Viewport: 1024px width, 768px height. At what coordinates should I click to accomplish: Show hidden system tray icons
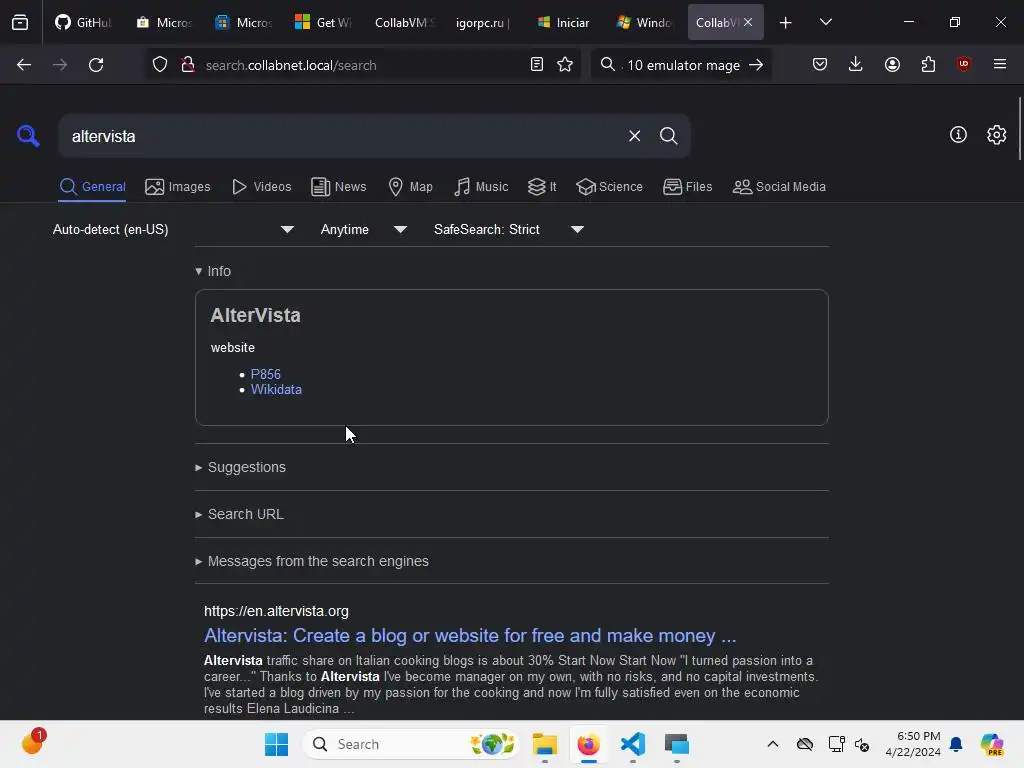(x=773, y=744)
